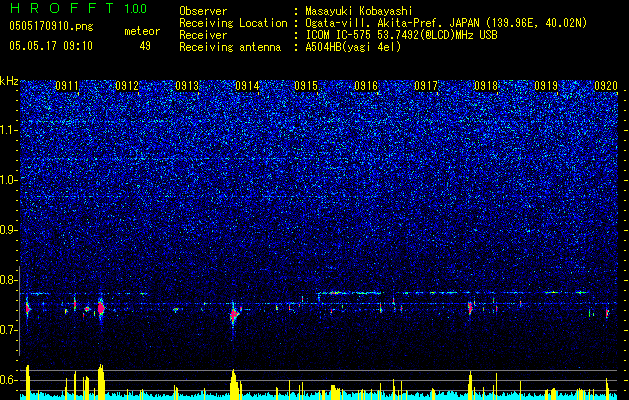Click the 1.0 kHz axis label
Image resolution: width=629 pixels, height=400 pixels.
click(x=9, y=180)
